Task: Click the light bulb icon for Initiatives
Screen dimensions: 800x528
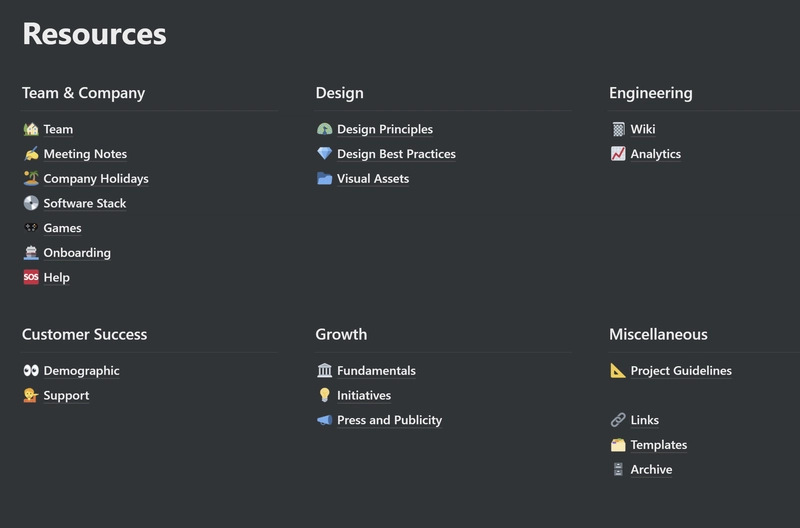Action: tap(324, 395)
